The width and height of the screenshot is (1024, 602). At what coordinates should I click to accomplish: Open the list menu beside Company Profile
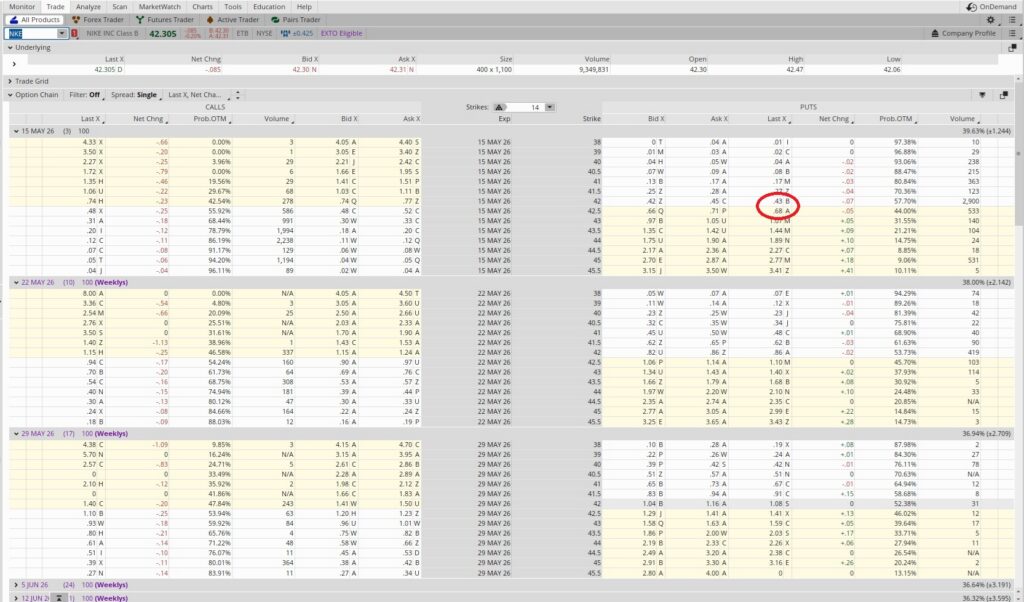click(1012, 33)
